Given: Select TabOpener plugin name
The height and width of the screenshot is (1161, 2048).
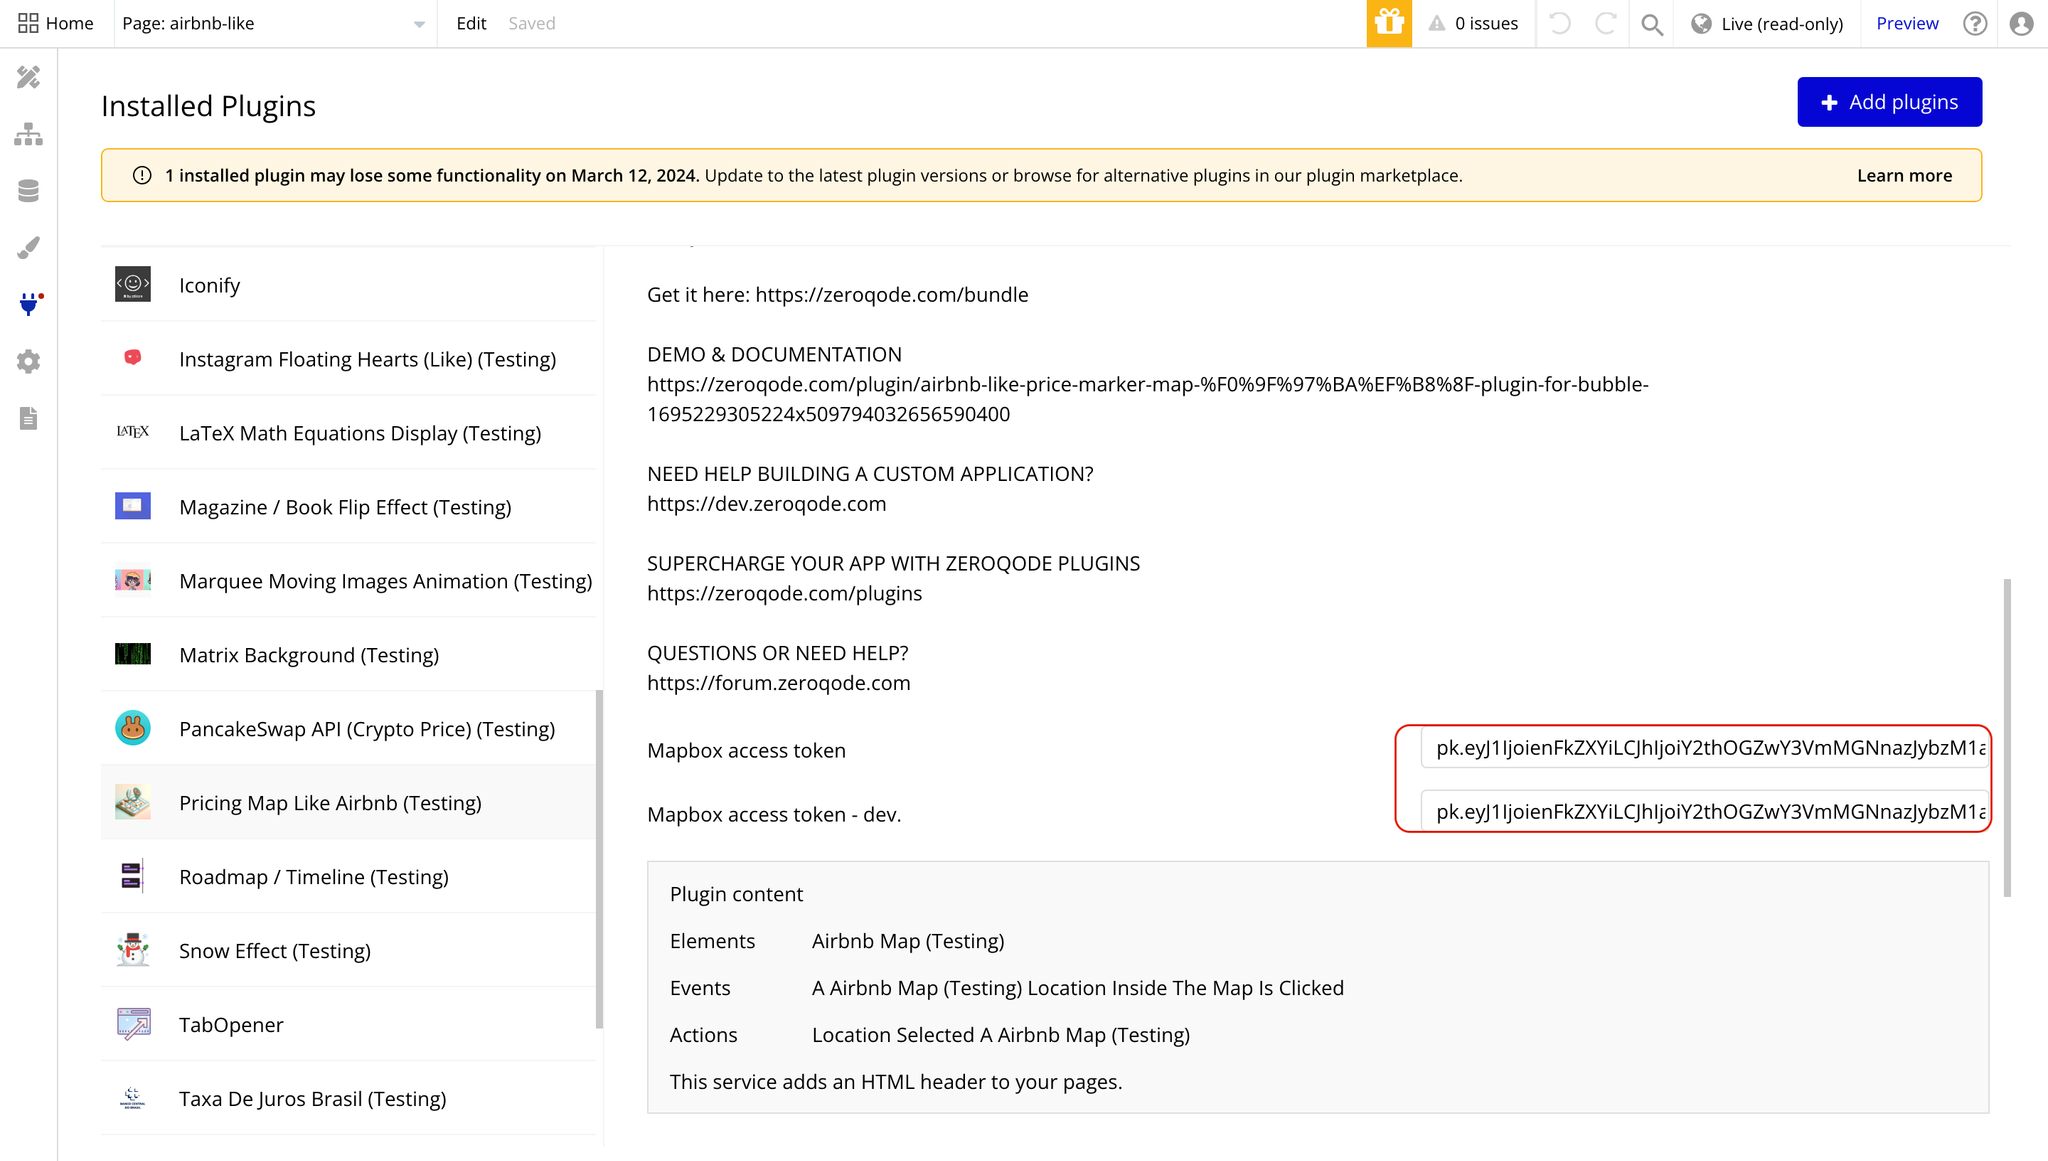Looking at the screenshot, I should (231, 1025).
